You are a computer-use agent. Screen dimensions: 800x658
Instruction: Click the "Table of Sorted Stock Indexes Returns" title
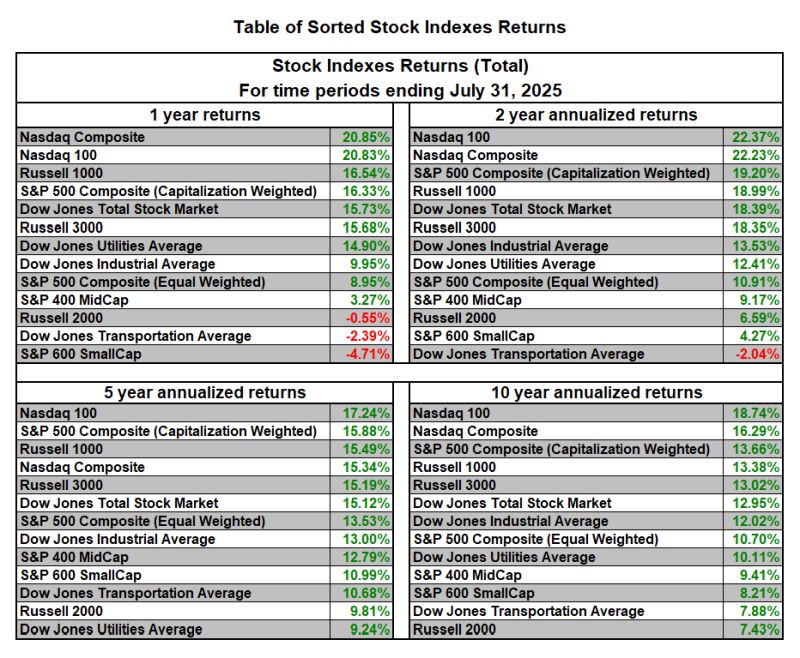pyautogui.click(x=399, y=27)
